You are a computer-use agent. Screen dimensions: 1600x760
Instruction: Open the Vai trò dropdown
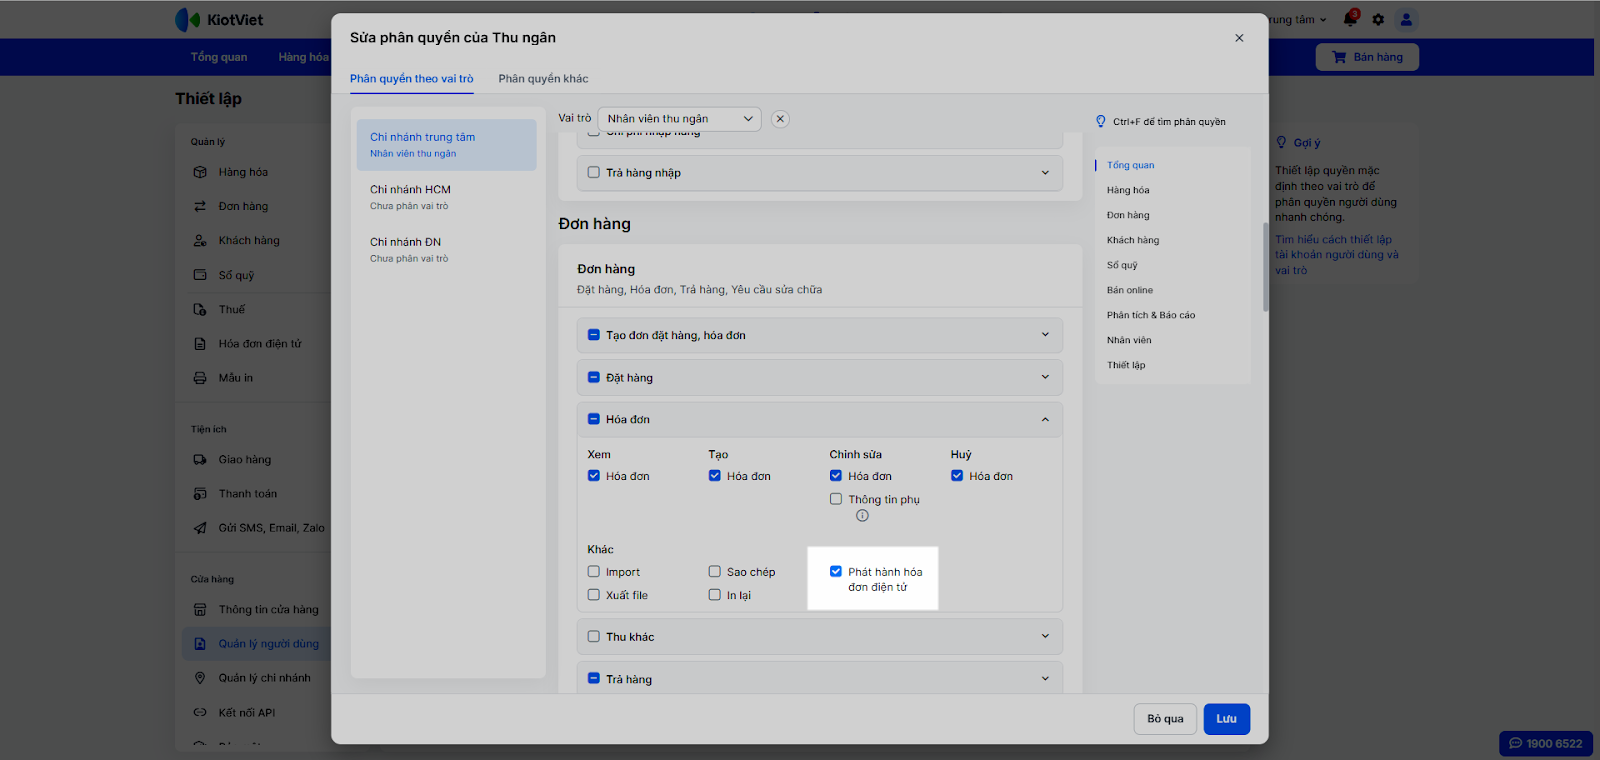tap(679, 119)
